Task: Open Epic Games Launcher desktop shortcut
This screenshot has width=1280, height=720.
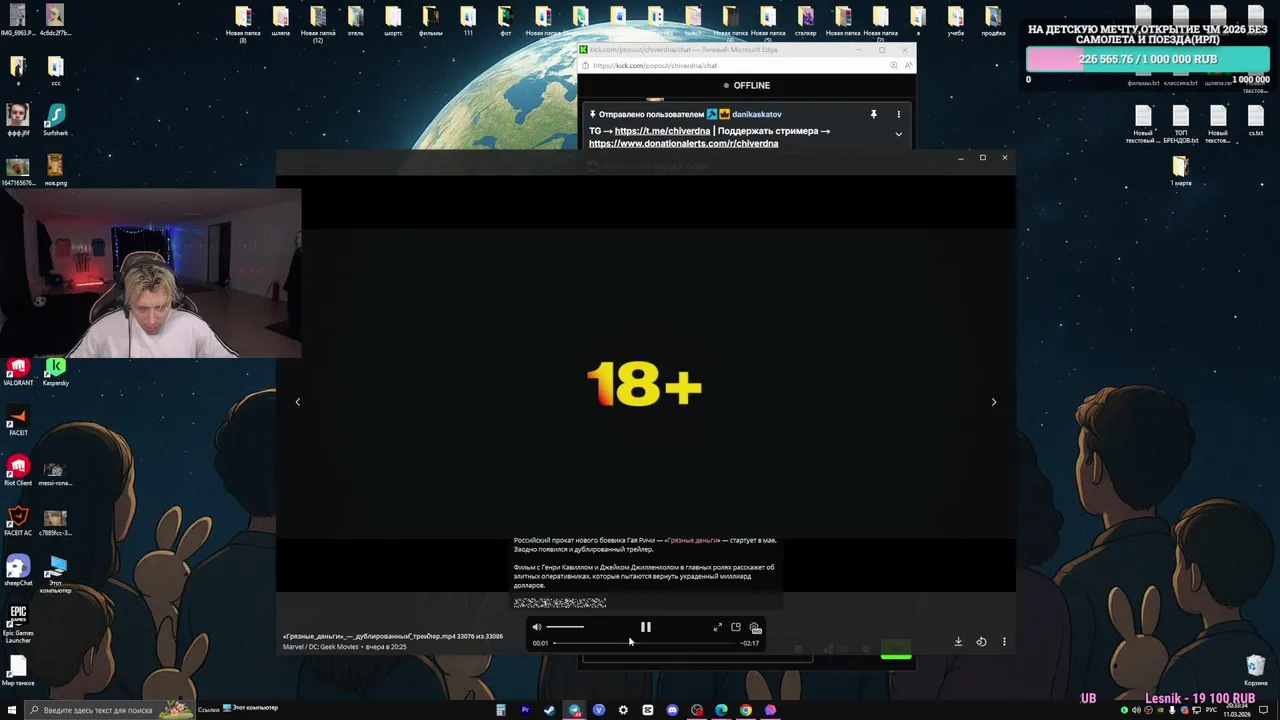Action: coord(18,623)
